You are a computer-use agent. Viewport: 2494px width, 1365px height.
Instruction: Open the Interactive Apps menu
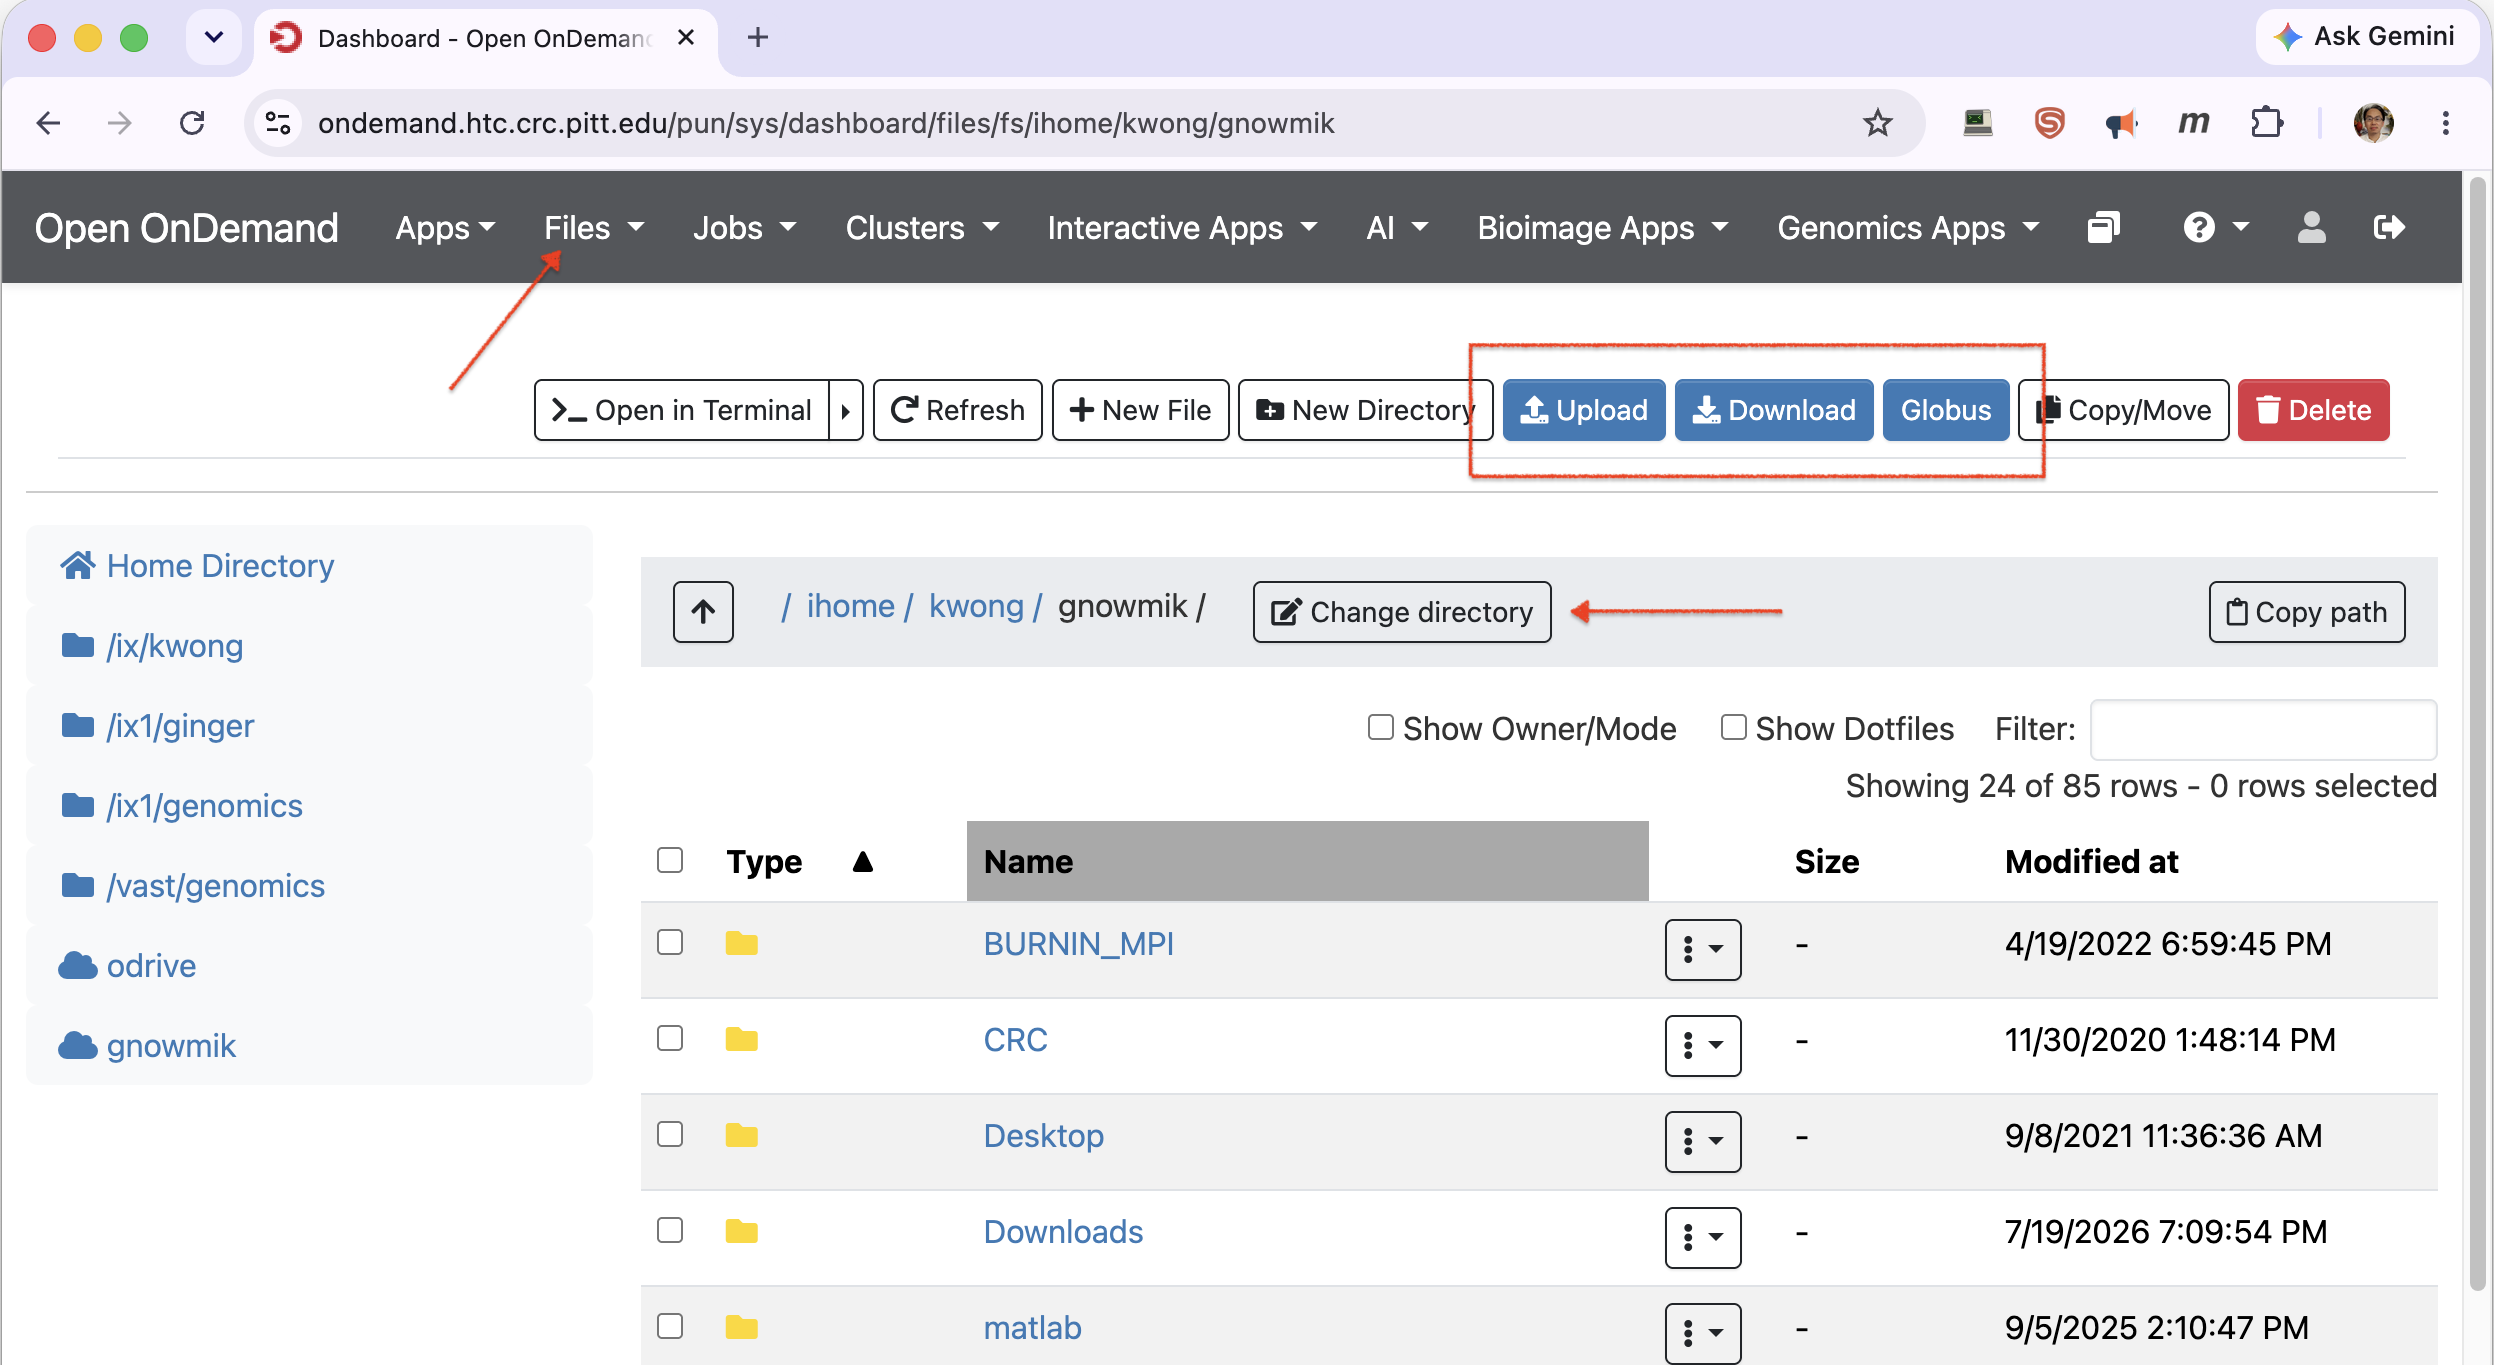(x=1182, y=228)
